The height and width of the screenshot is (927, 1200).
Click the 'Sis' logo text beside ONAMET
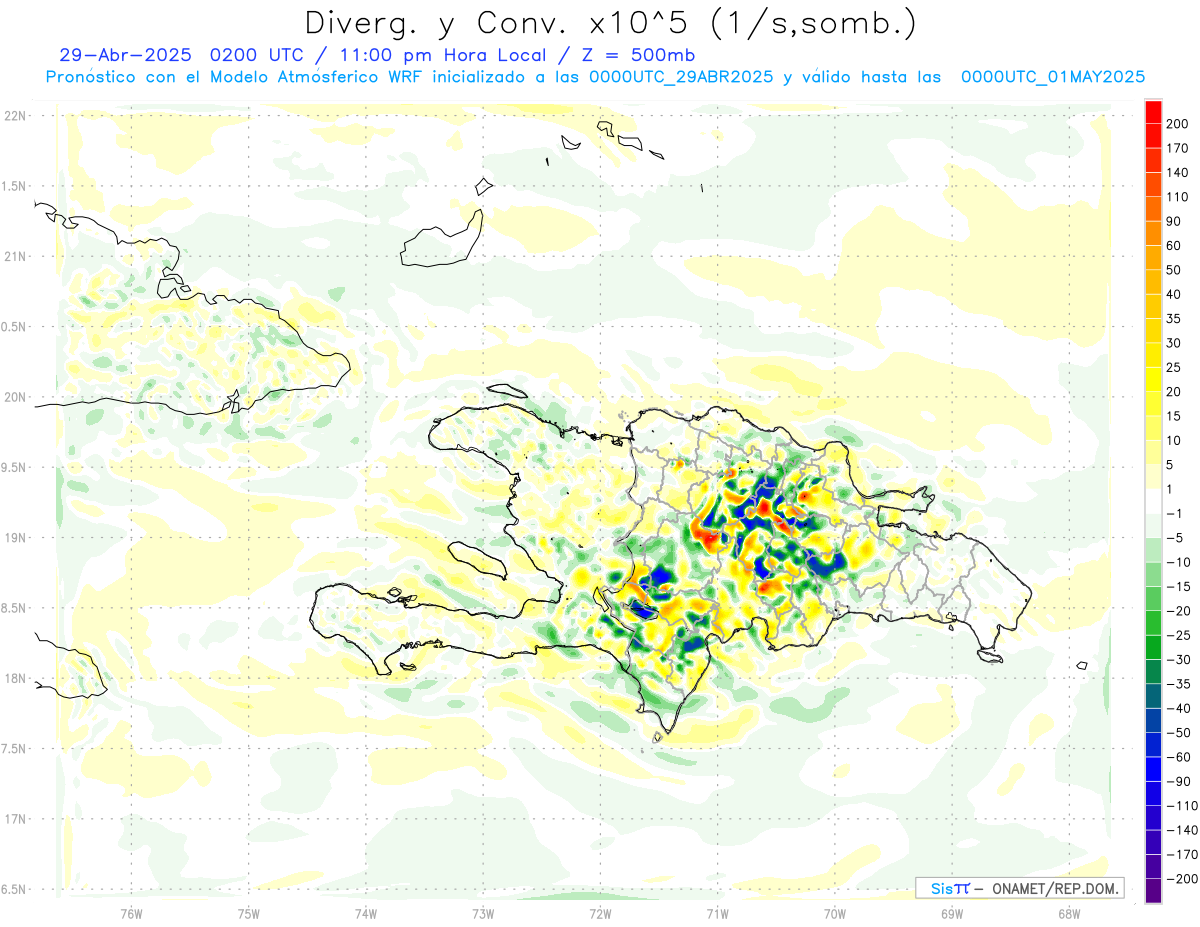[942, 888]
